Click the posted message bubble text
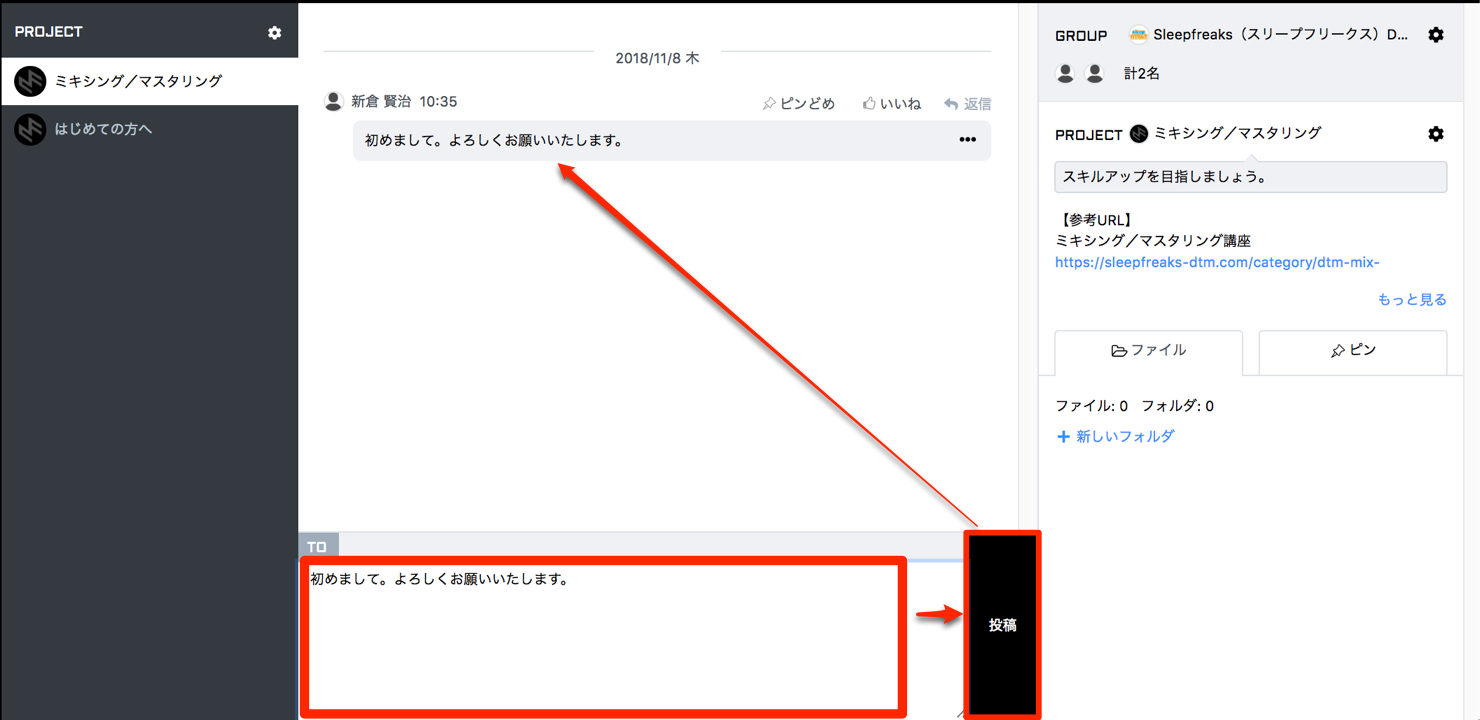The image size is (1480, 720). (x=494, y=141)
